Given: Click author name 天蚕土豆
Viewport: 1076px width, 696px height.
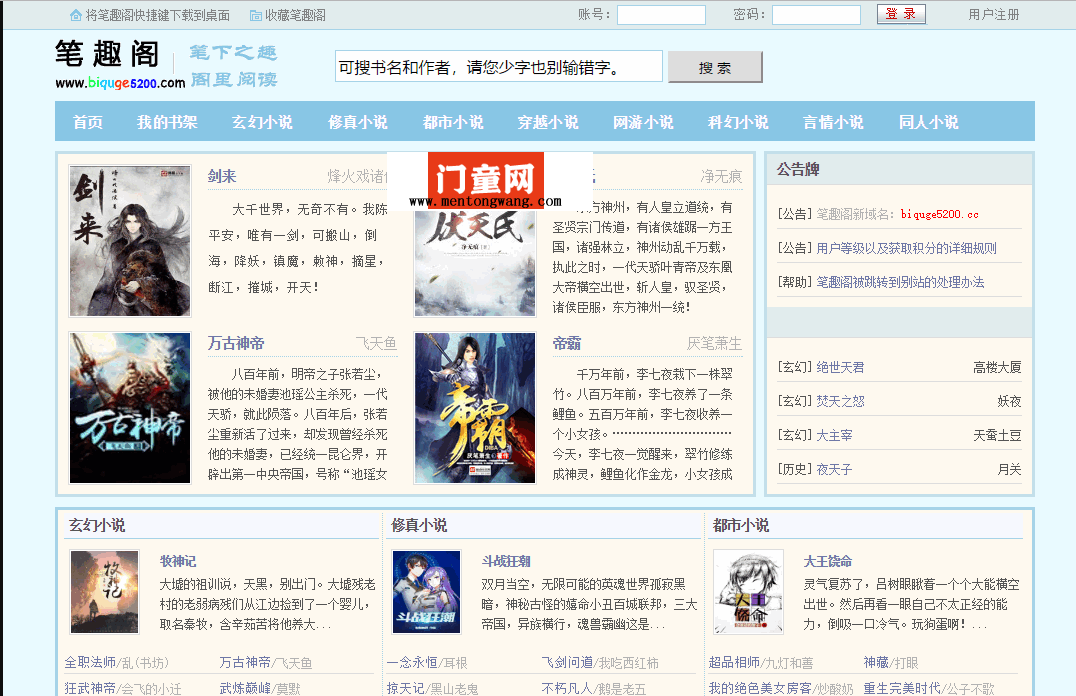Looking at the screenshot, I should click(997, 435).
